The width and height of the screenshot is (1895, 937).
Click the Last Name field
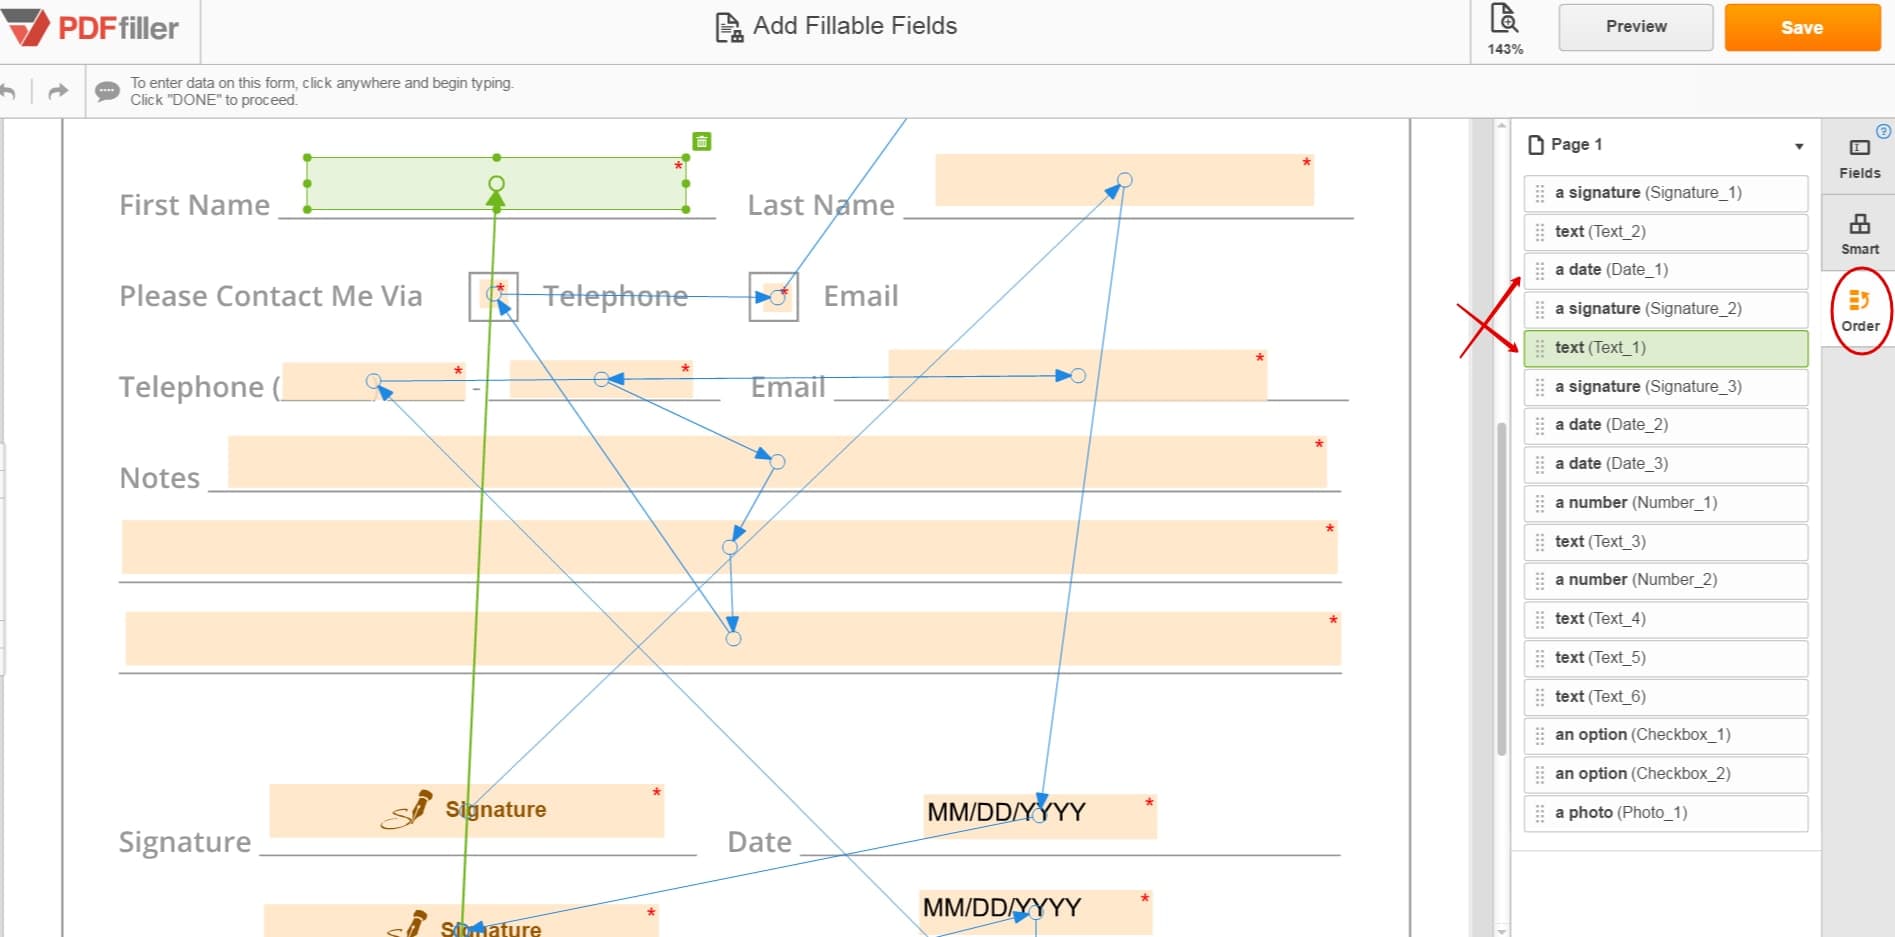point(1124,180)
